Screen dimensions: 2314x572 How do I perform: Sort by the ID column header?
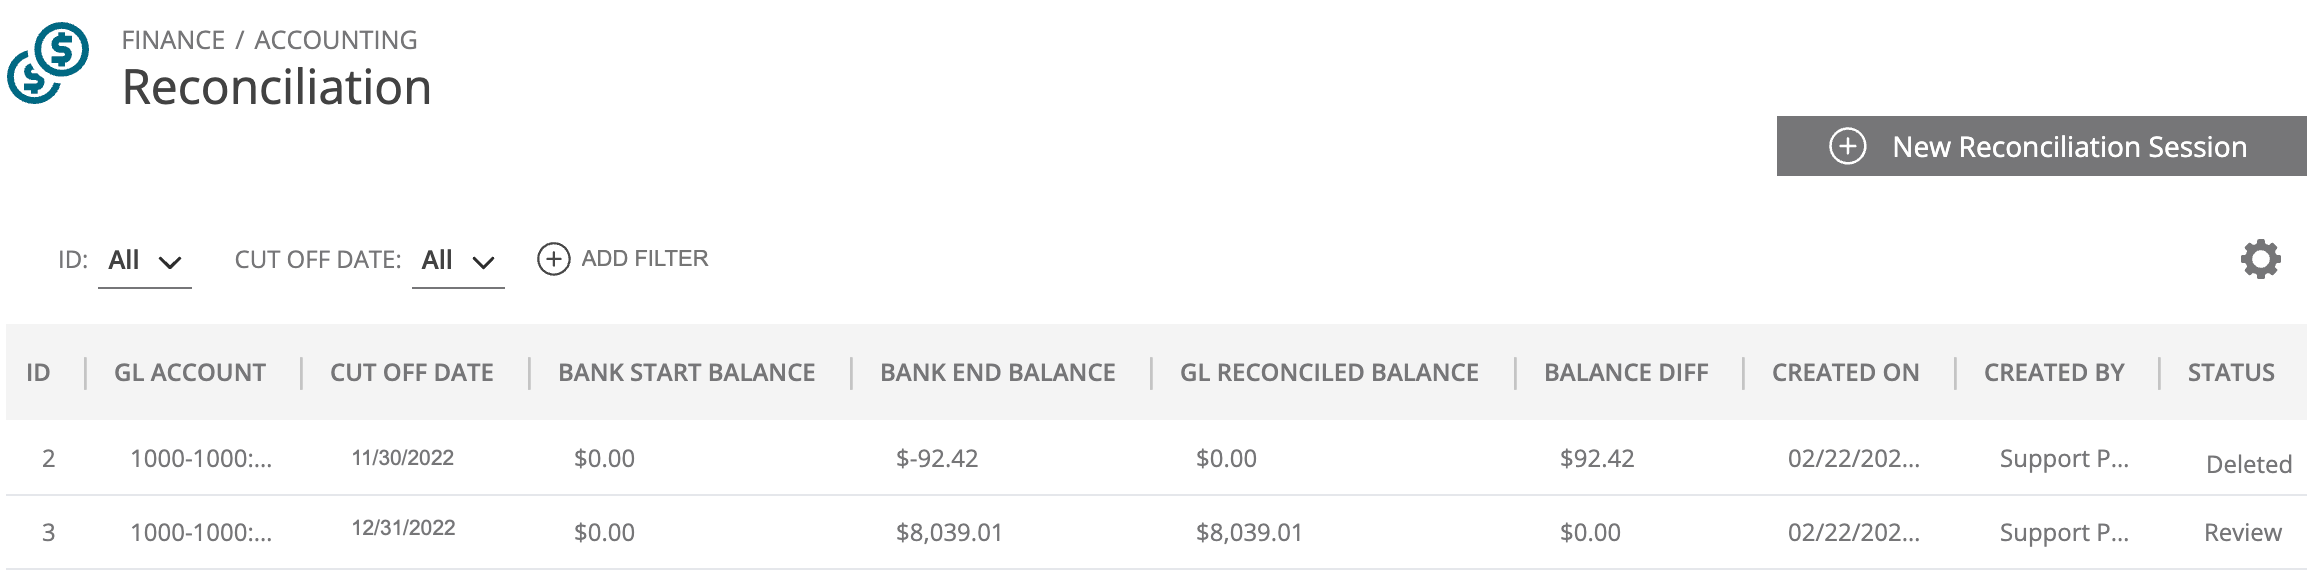pos(38,372)
